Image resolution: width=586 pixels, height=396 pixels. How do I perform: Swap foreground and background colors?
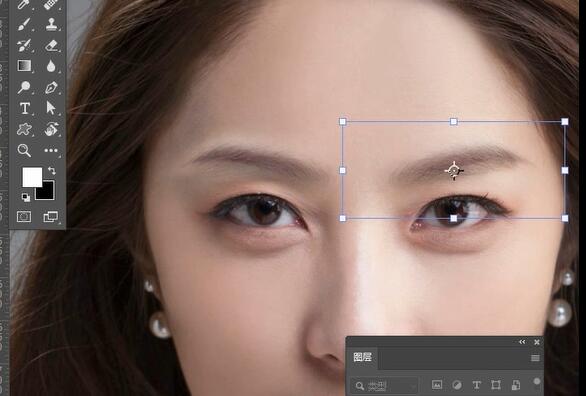pyautogui.click(x=52, y=171)
